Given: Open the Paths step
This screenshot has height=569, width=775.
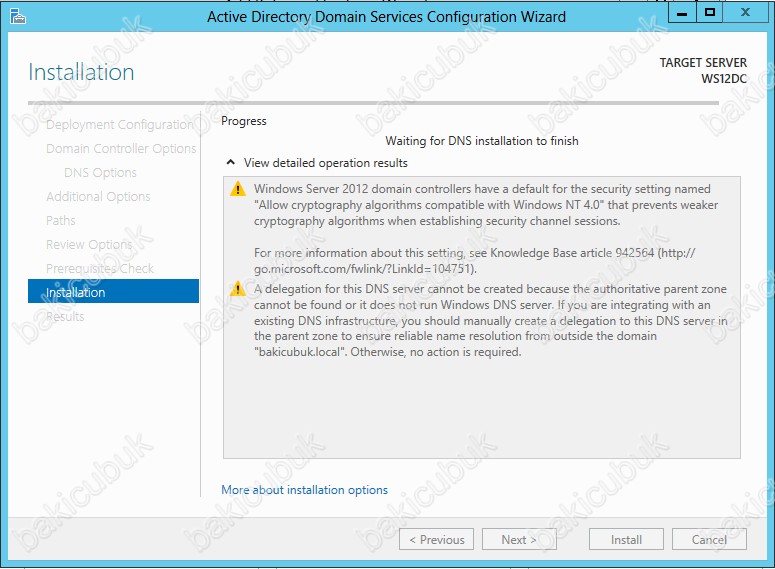Looking at the screenshot, I should (x=61, y=220).
